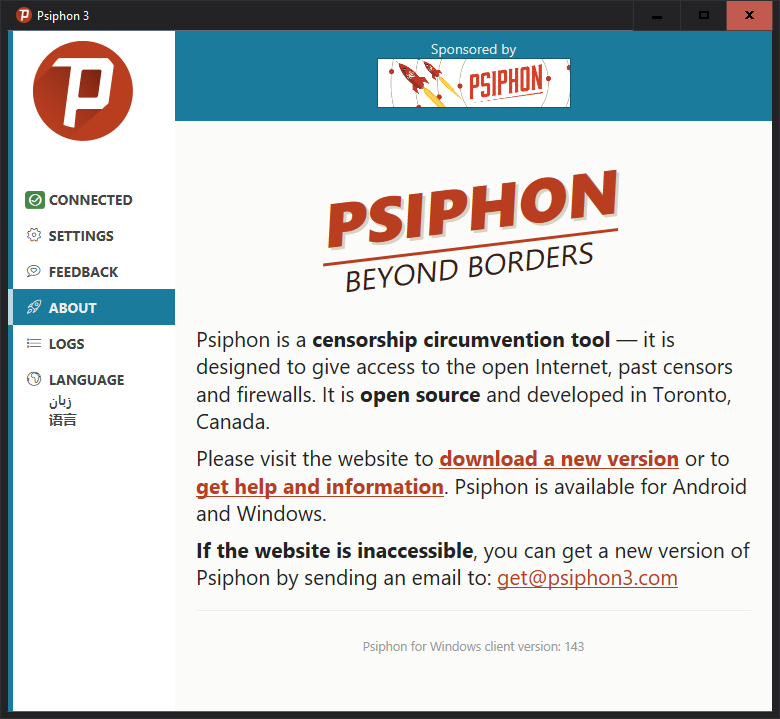
Task: Click the About rocket icon
Action: point(34,307)
